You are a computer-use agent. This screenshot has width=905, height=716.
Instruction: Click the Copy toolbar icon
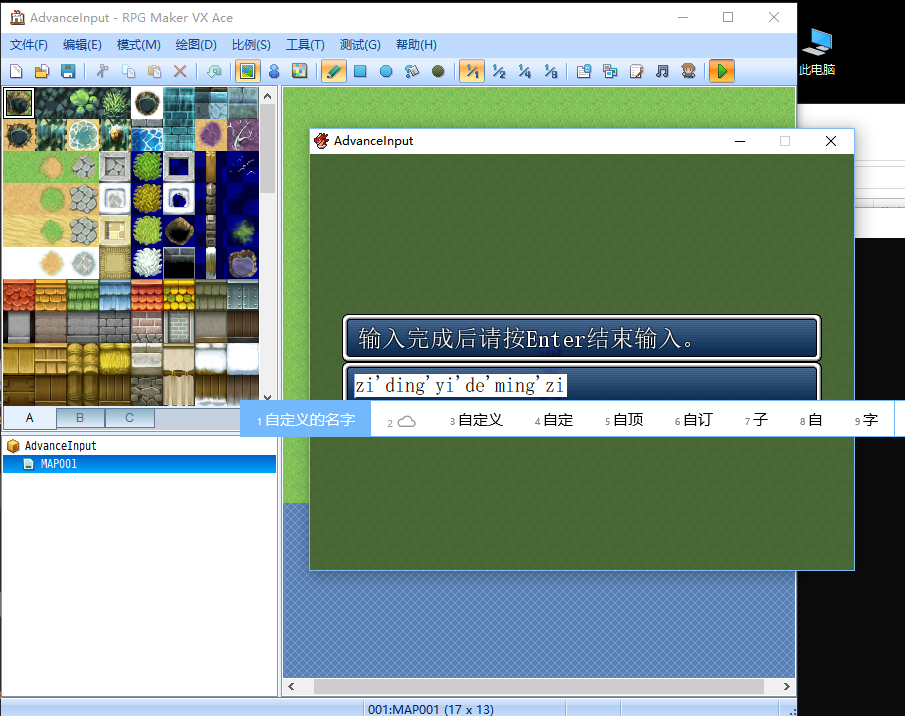128,71
